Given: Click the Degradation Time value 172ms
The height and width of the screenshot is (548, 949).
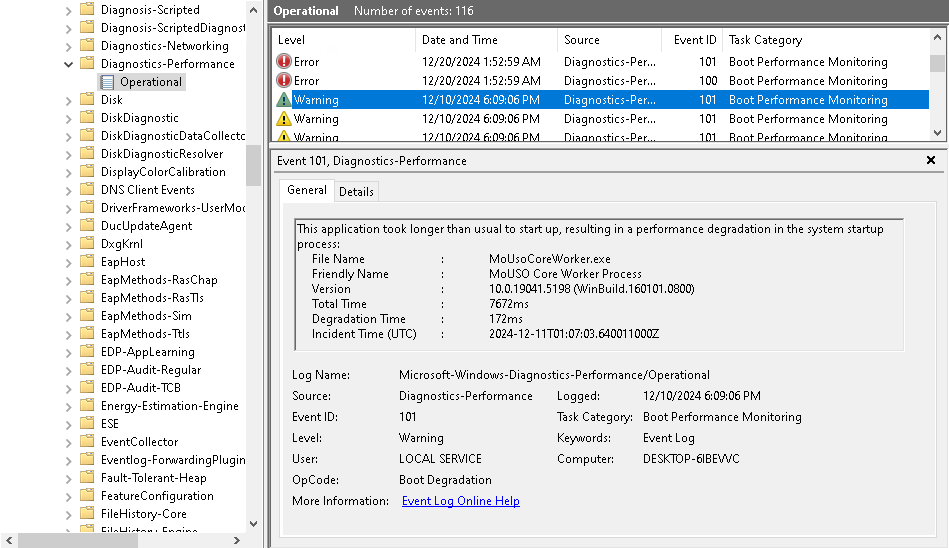Looking at the screenshot, I should 505,319.
